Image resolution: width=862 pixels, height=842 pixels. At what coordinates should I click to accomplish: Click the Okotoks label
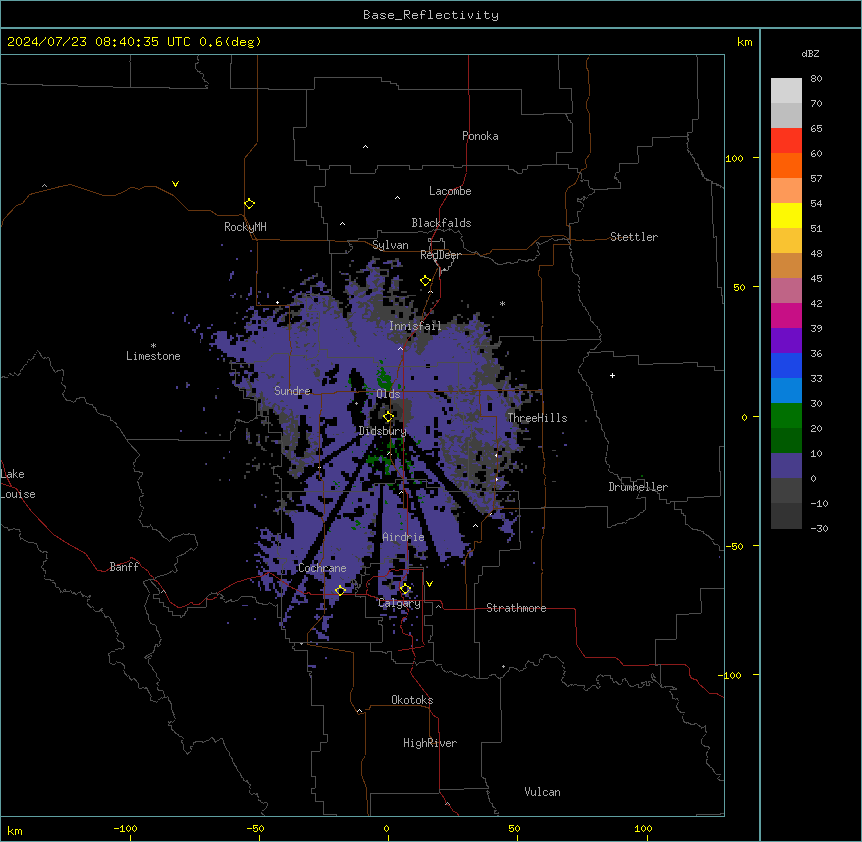coord(412,700)
